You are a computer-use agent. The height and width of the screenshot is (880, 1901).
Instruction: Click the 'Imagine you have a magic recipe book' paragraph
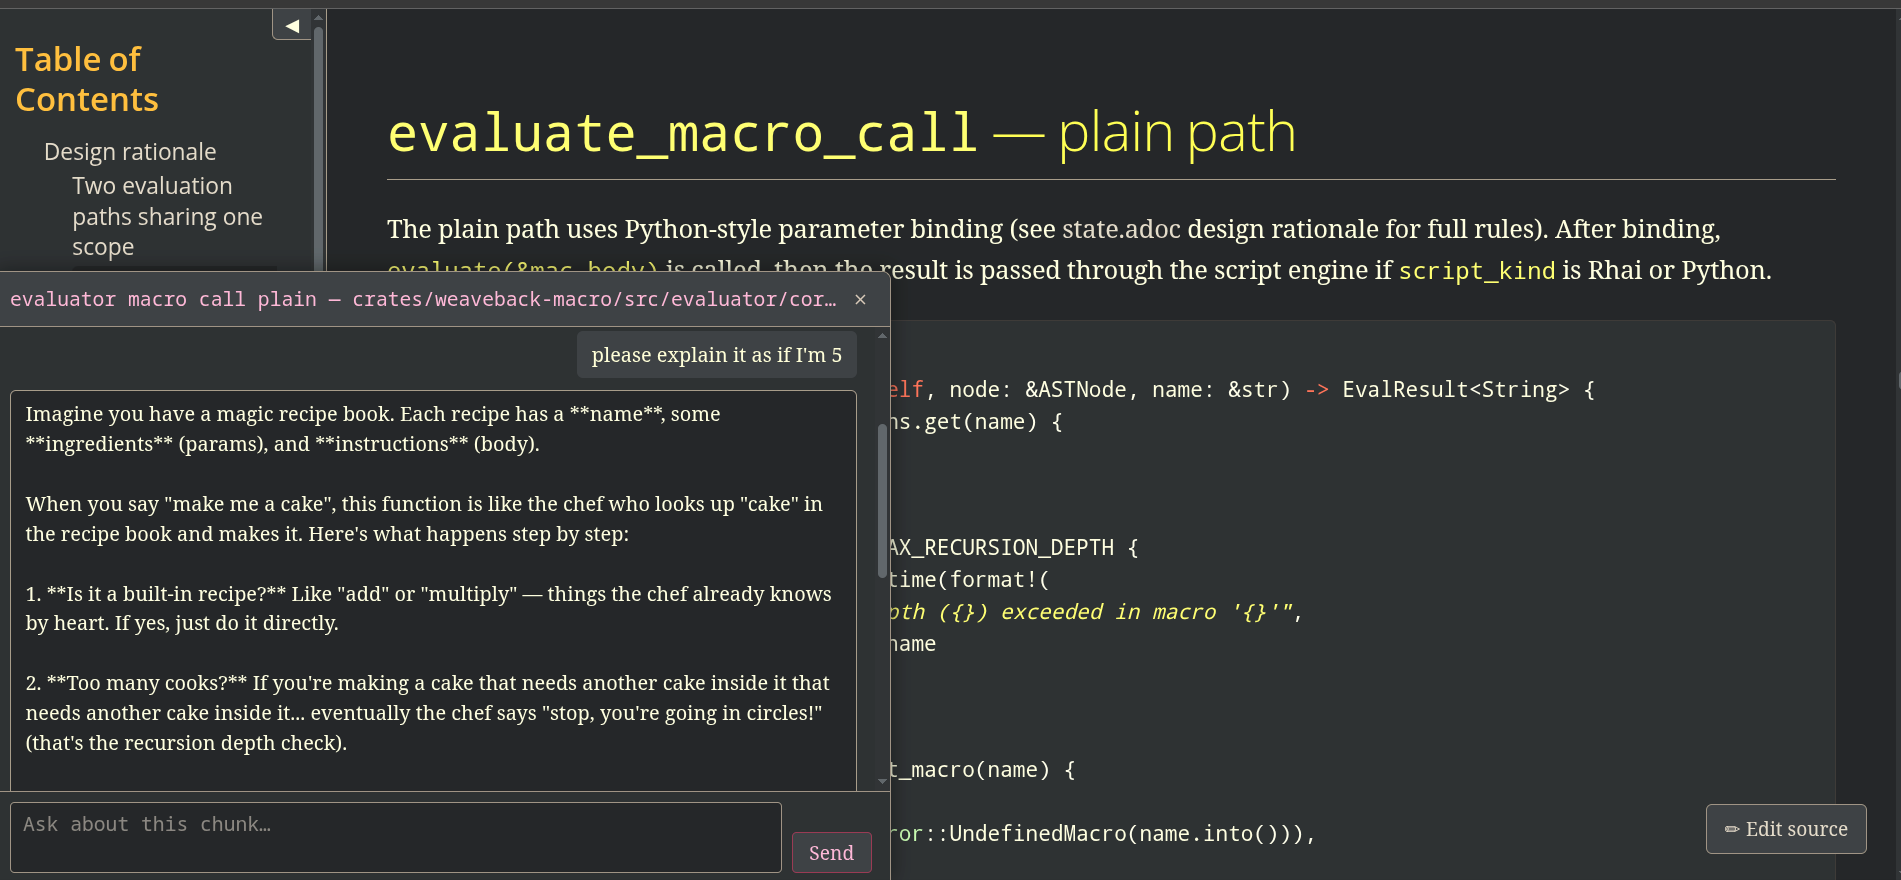coord(373,429)
